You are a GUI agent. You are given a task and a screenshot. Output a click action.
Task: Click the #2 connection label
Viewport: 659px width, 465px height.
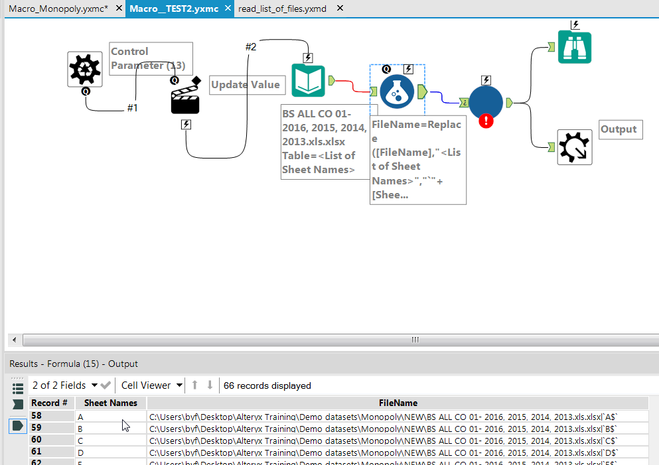251,47
